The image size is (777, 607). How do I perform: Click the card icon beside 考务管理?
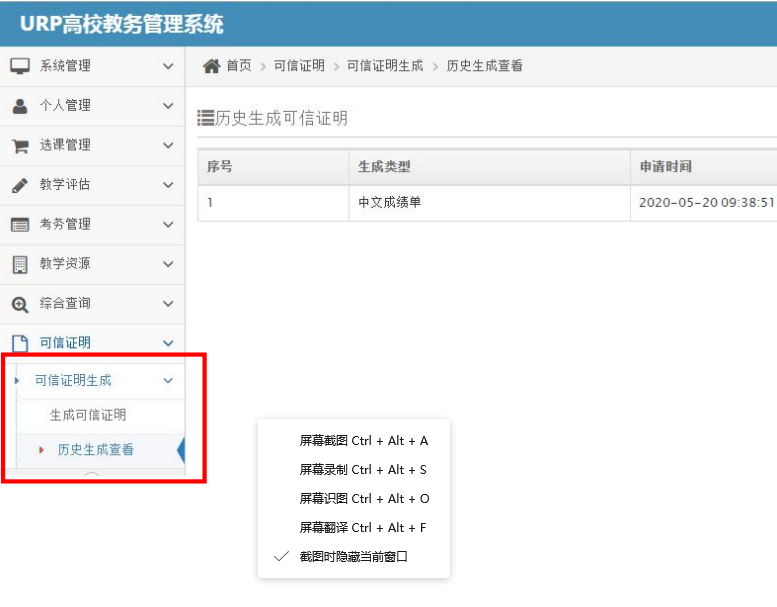20,225
